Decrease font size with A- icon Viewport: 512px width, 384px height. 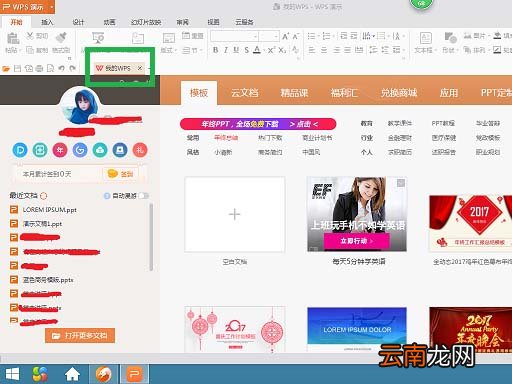point(296,36)
